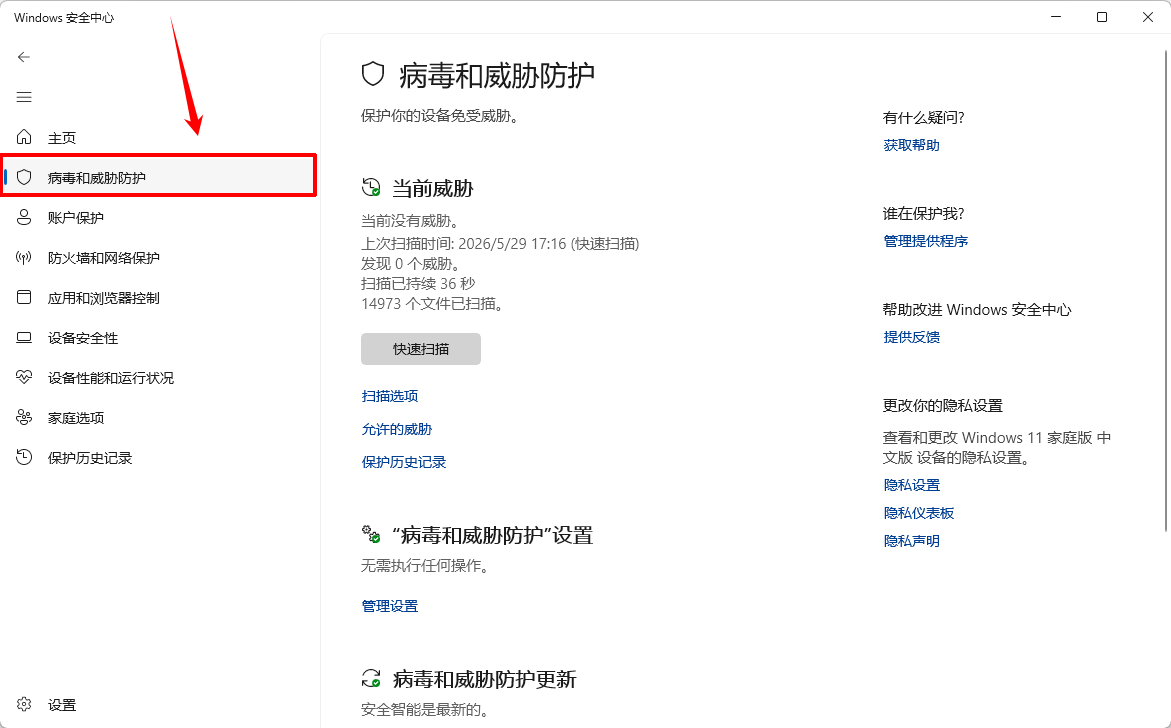
Task: Click the person icon for 账户保护
Action: pos(24,217)
